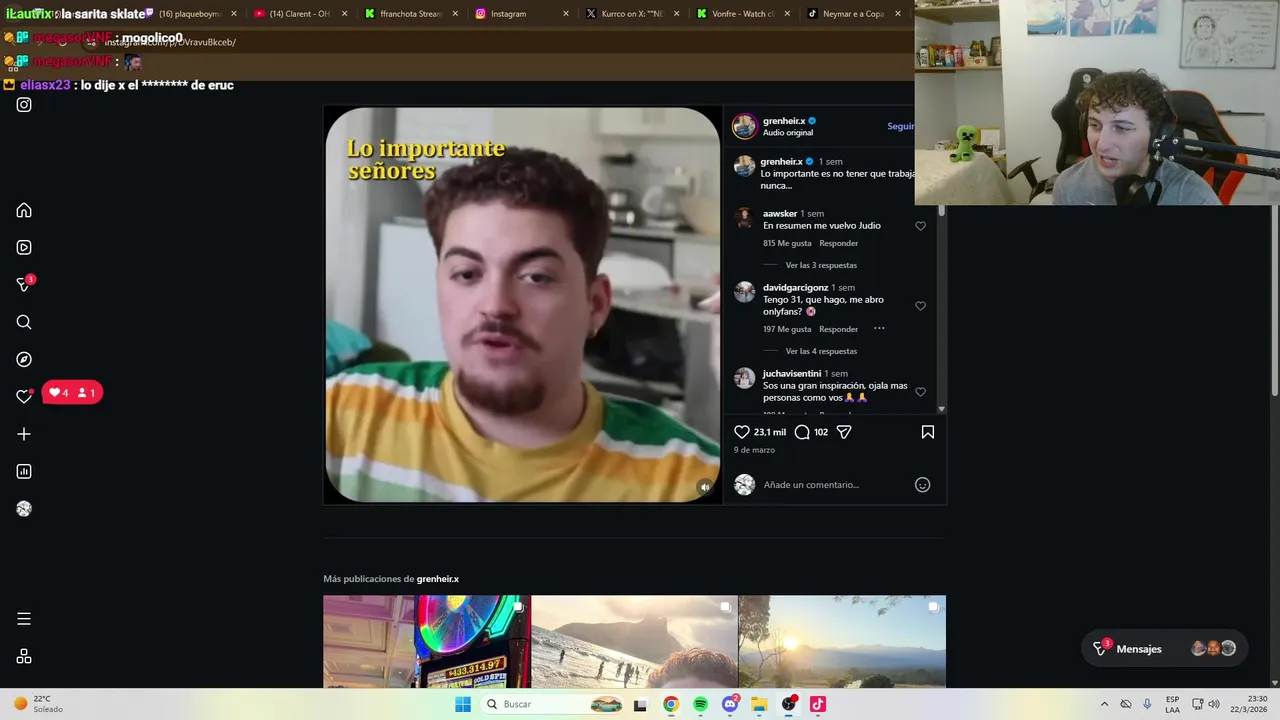The image size is (1280, 720).
Task: Open direct messages icon with red badge
Action: pyautogui.click(x=25, y=284)
